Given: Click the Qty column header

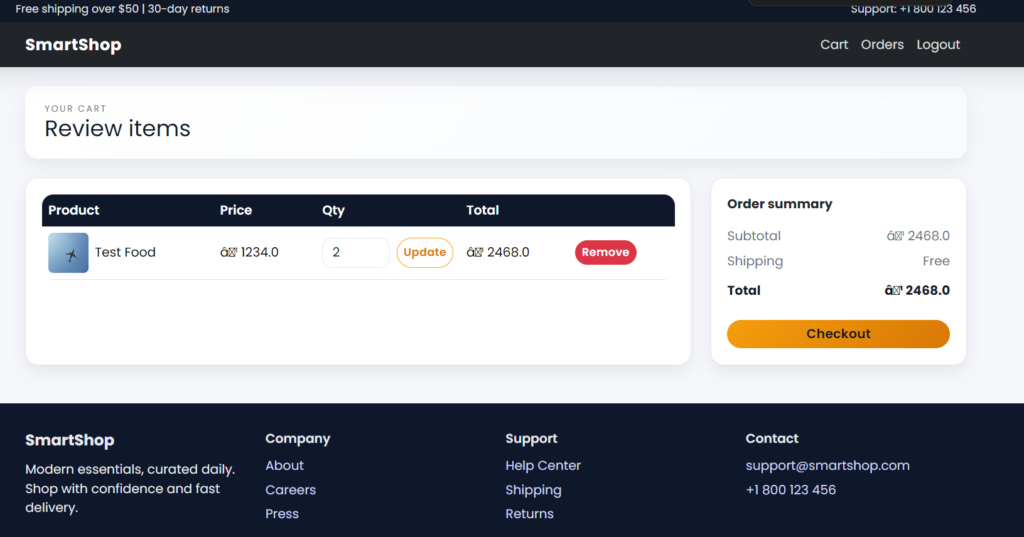Looking at the screenshot, I should [333, 210].
